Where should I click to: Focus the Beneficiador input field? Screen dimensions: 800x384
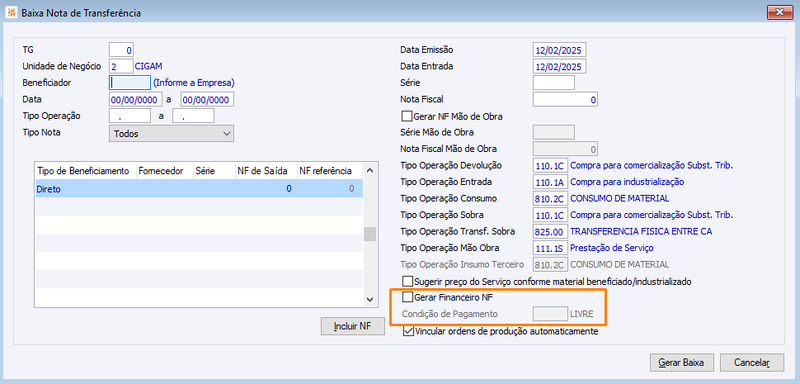click(130, 82)
